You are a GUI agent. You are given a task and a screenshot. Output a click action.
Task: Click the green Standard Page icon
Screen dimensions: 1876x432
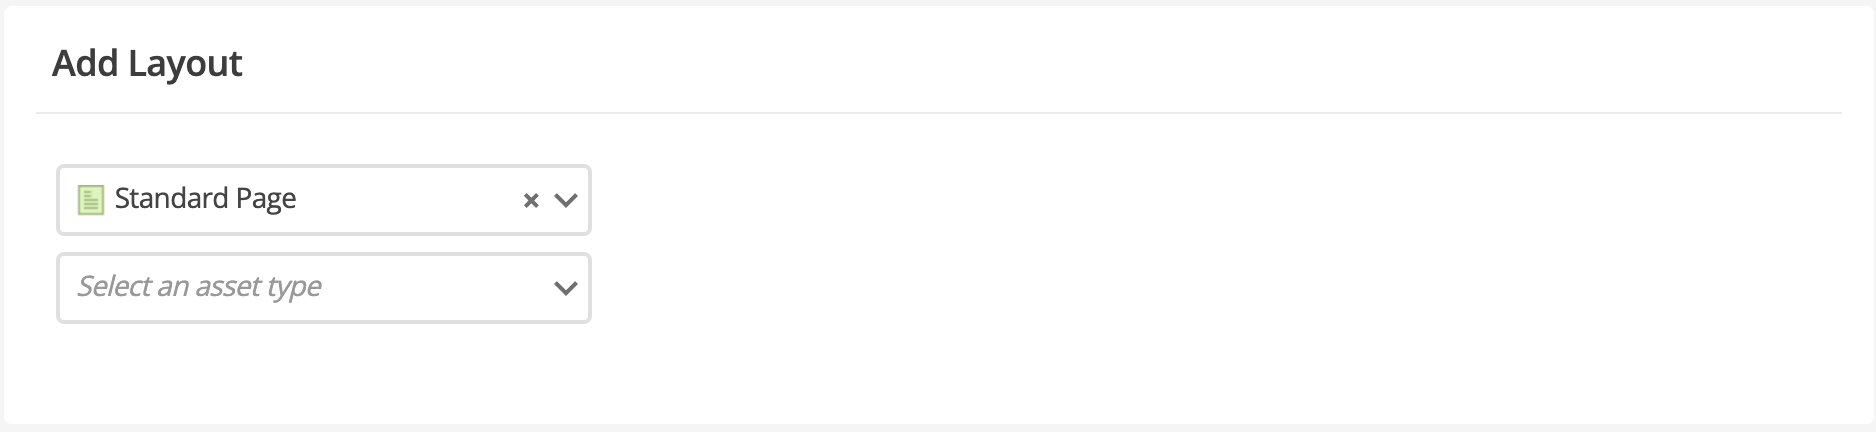(x=91, y=200)
